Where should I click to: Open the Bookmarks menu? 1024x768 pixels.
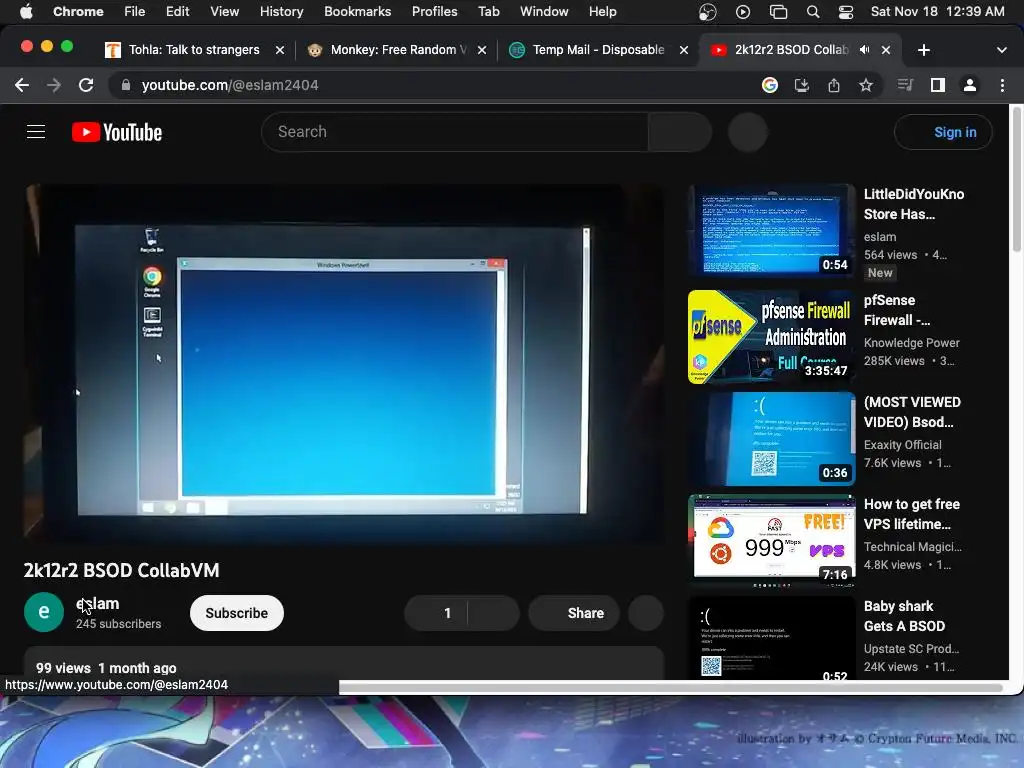(x=357, y=11)
